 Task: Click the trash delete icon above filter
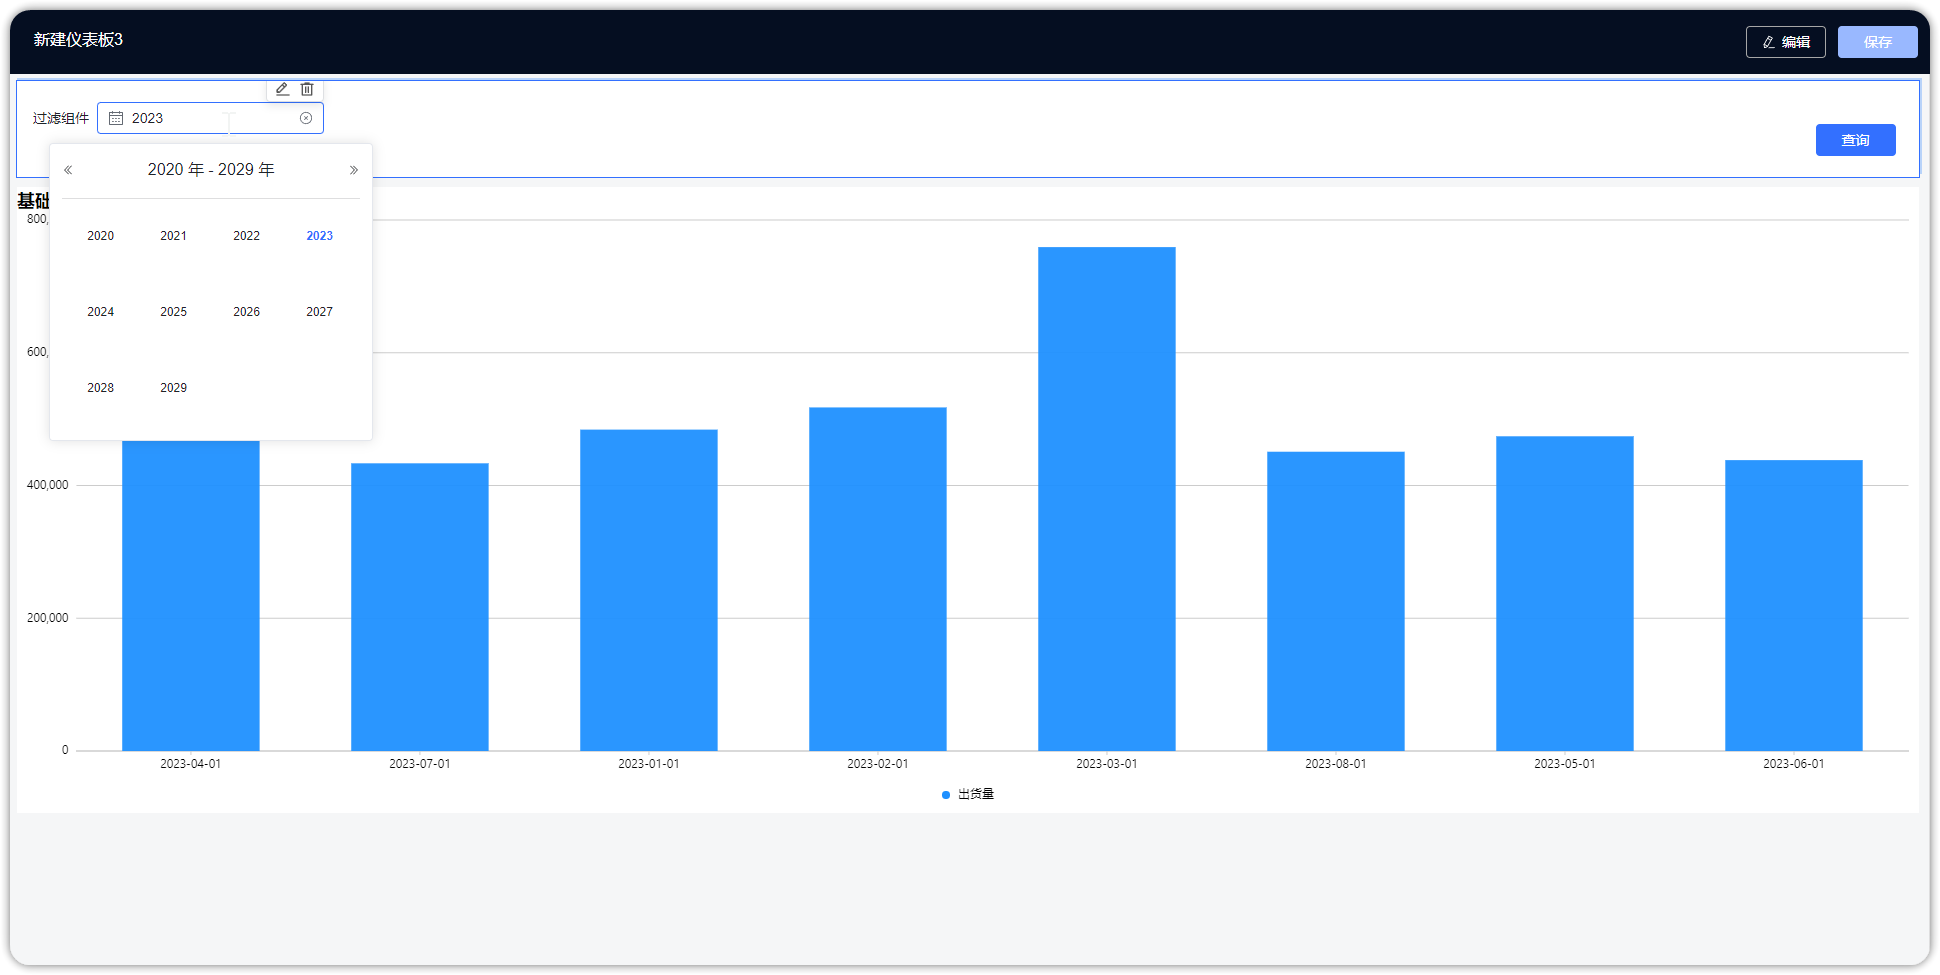click(307, 89)
